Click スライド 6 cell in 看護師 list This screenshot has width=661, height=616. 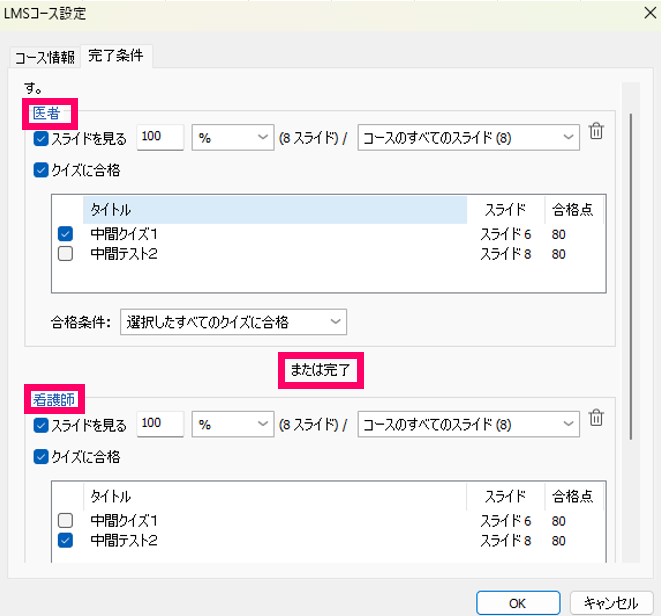click(505, 521)
